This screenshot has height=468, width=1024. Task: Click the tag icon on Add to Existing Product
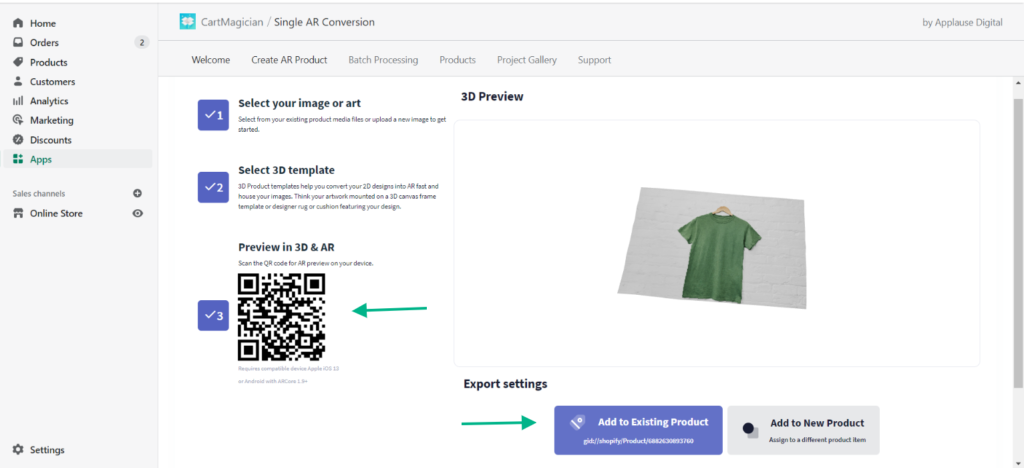(x=577, y=423)
